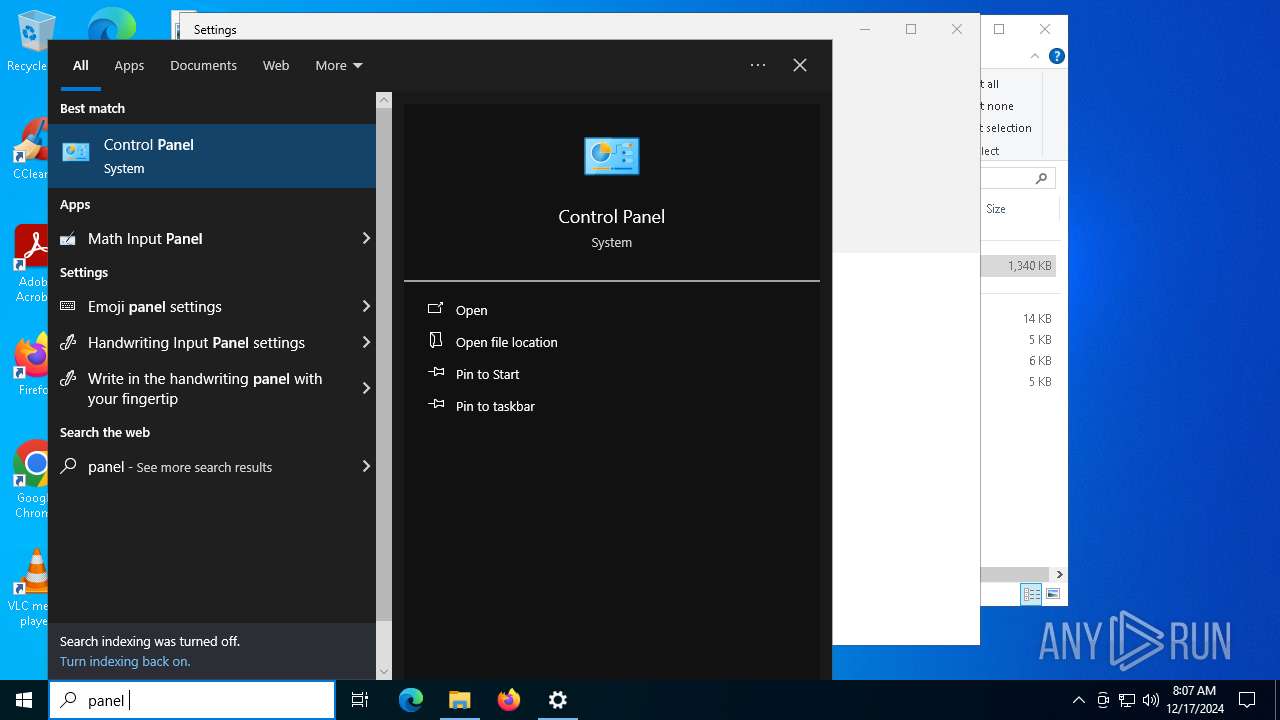1280x720 pixels.
Task: Switch to Settings app on the taskbar
Action: (x=558, y=700)
